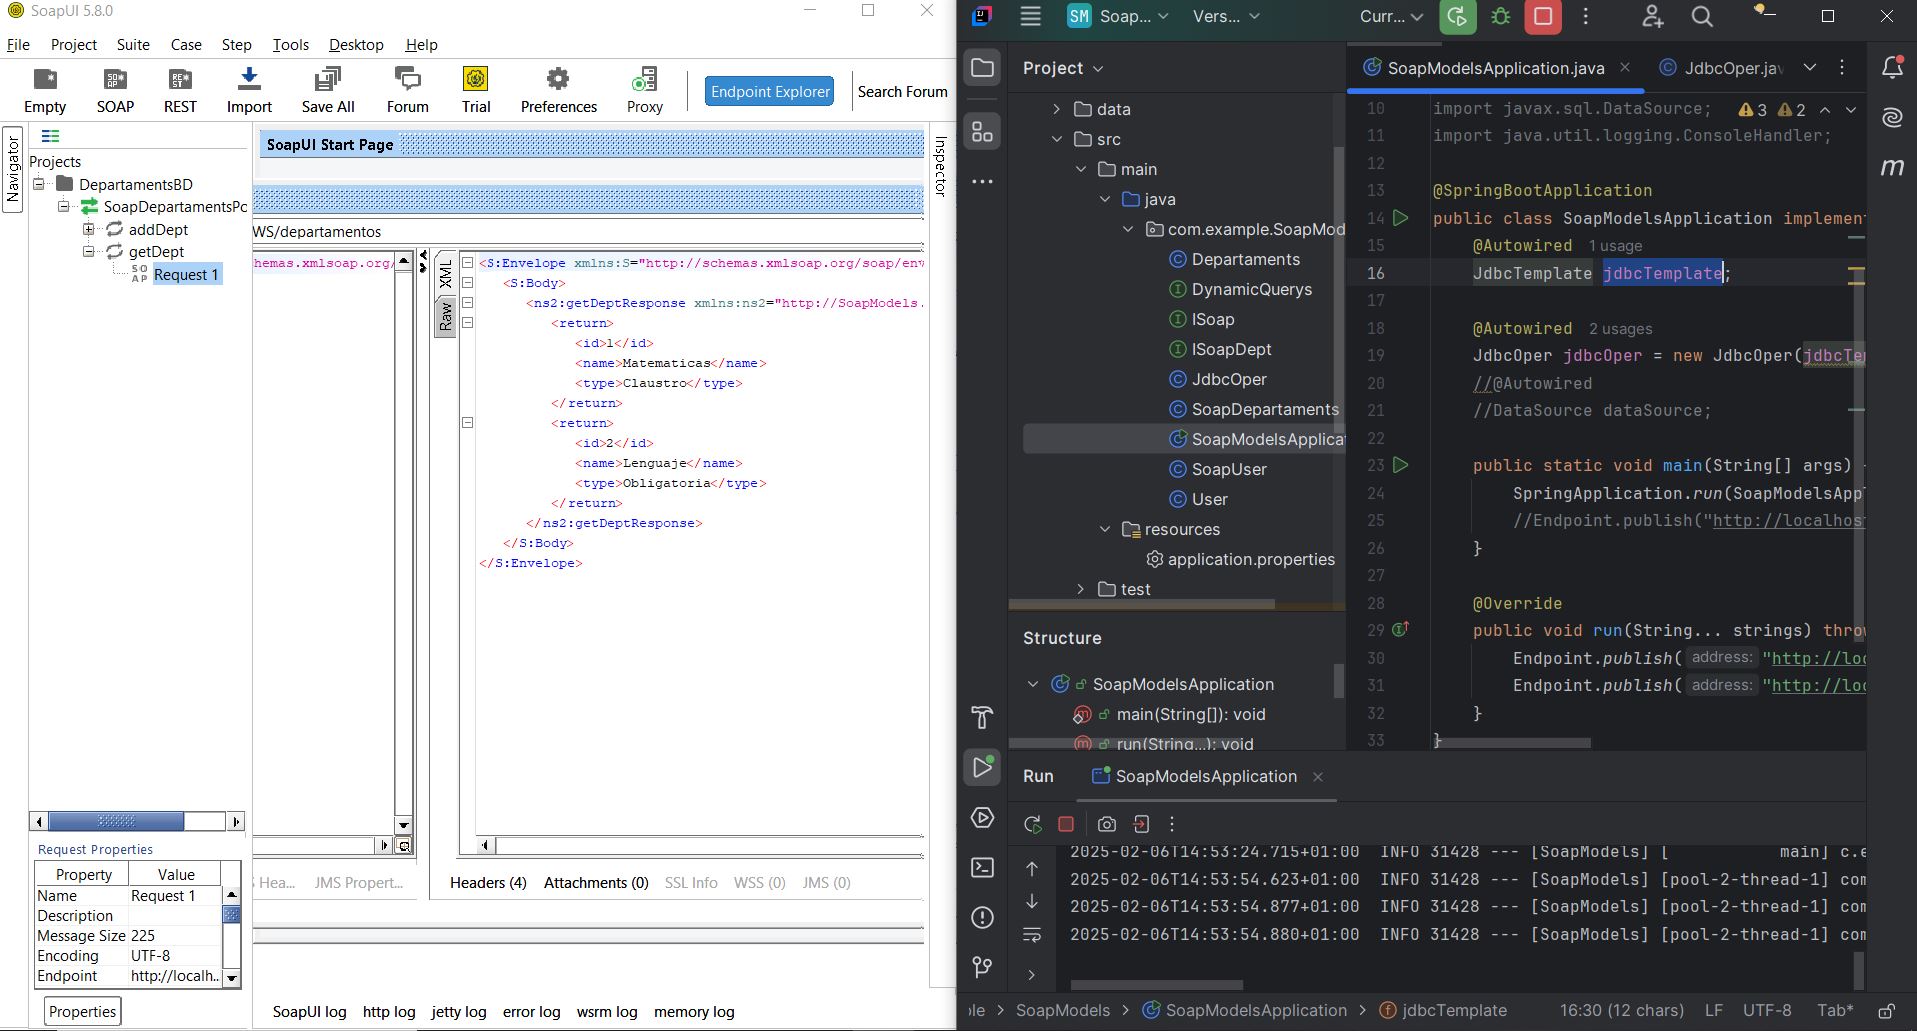Click the Endpoint Explorer button
Image resolution: width=1917 pixels, height=1031 pixels.
pyautogui.click(x=770, y=91)
